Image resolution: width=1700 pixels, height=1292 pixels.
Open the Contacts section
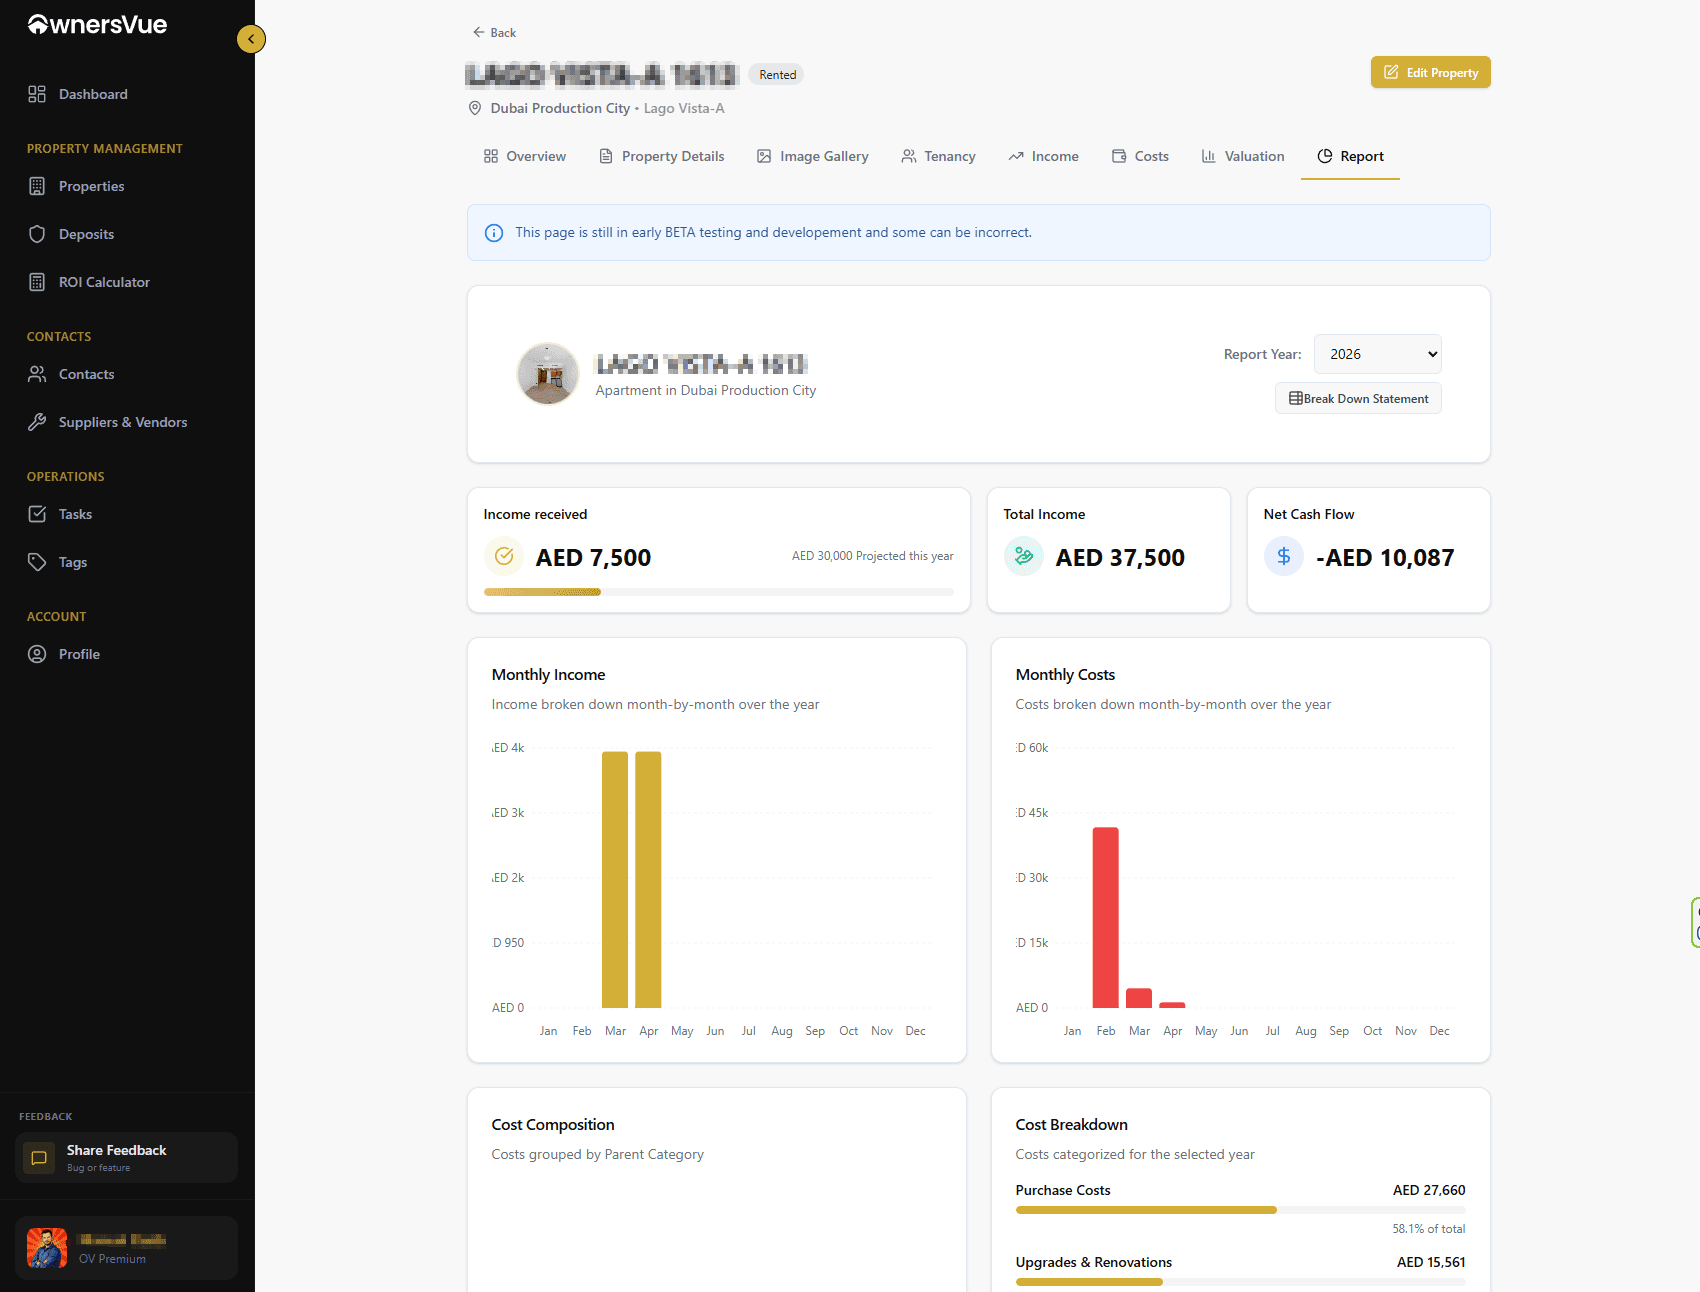(x=85, y=373)
